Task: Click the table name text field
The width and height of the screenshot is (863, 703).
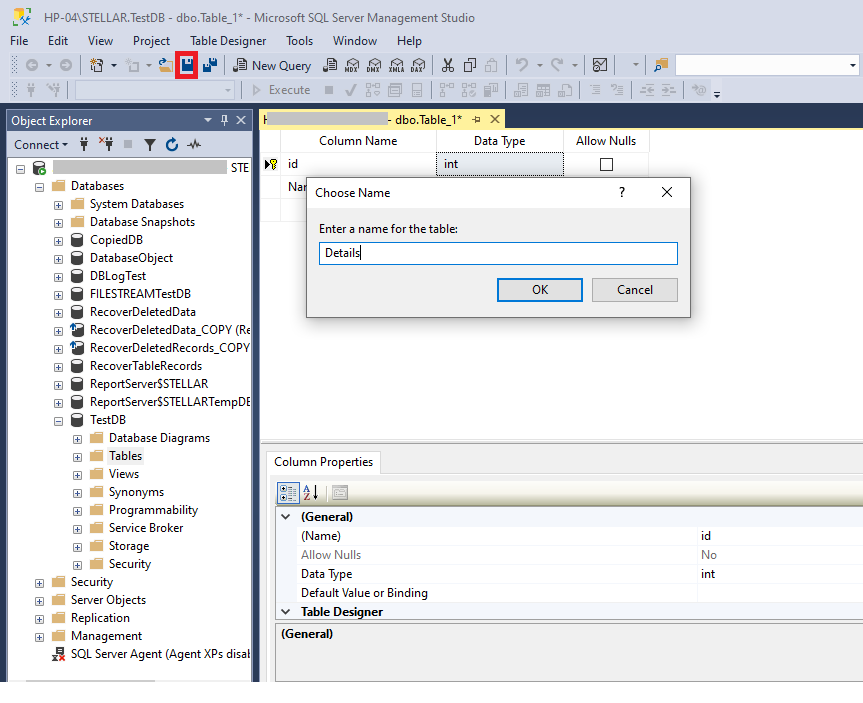Action: click(498, 254)
